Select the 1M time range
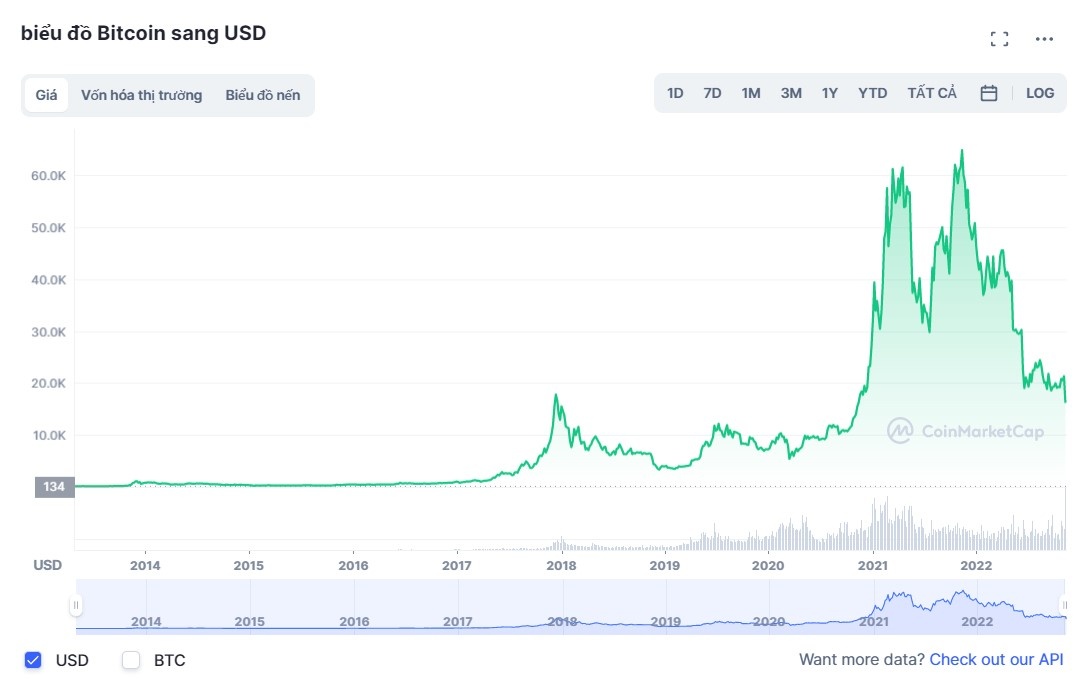1089x685 pixels. 751,93
